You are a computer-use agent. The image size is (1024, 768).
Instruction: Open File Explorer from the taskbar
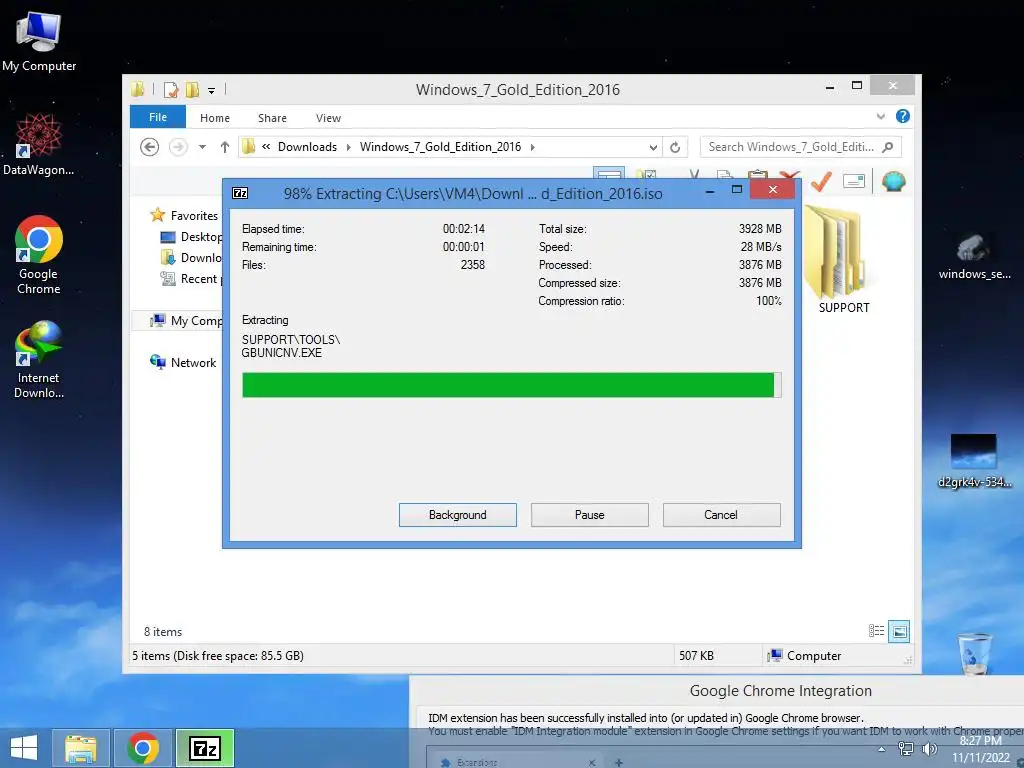tap(81, 748)
